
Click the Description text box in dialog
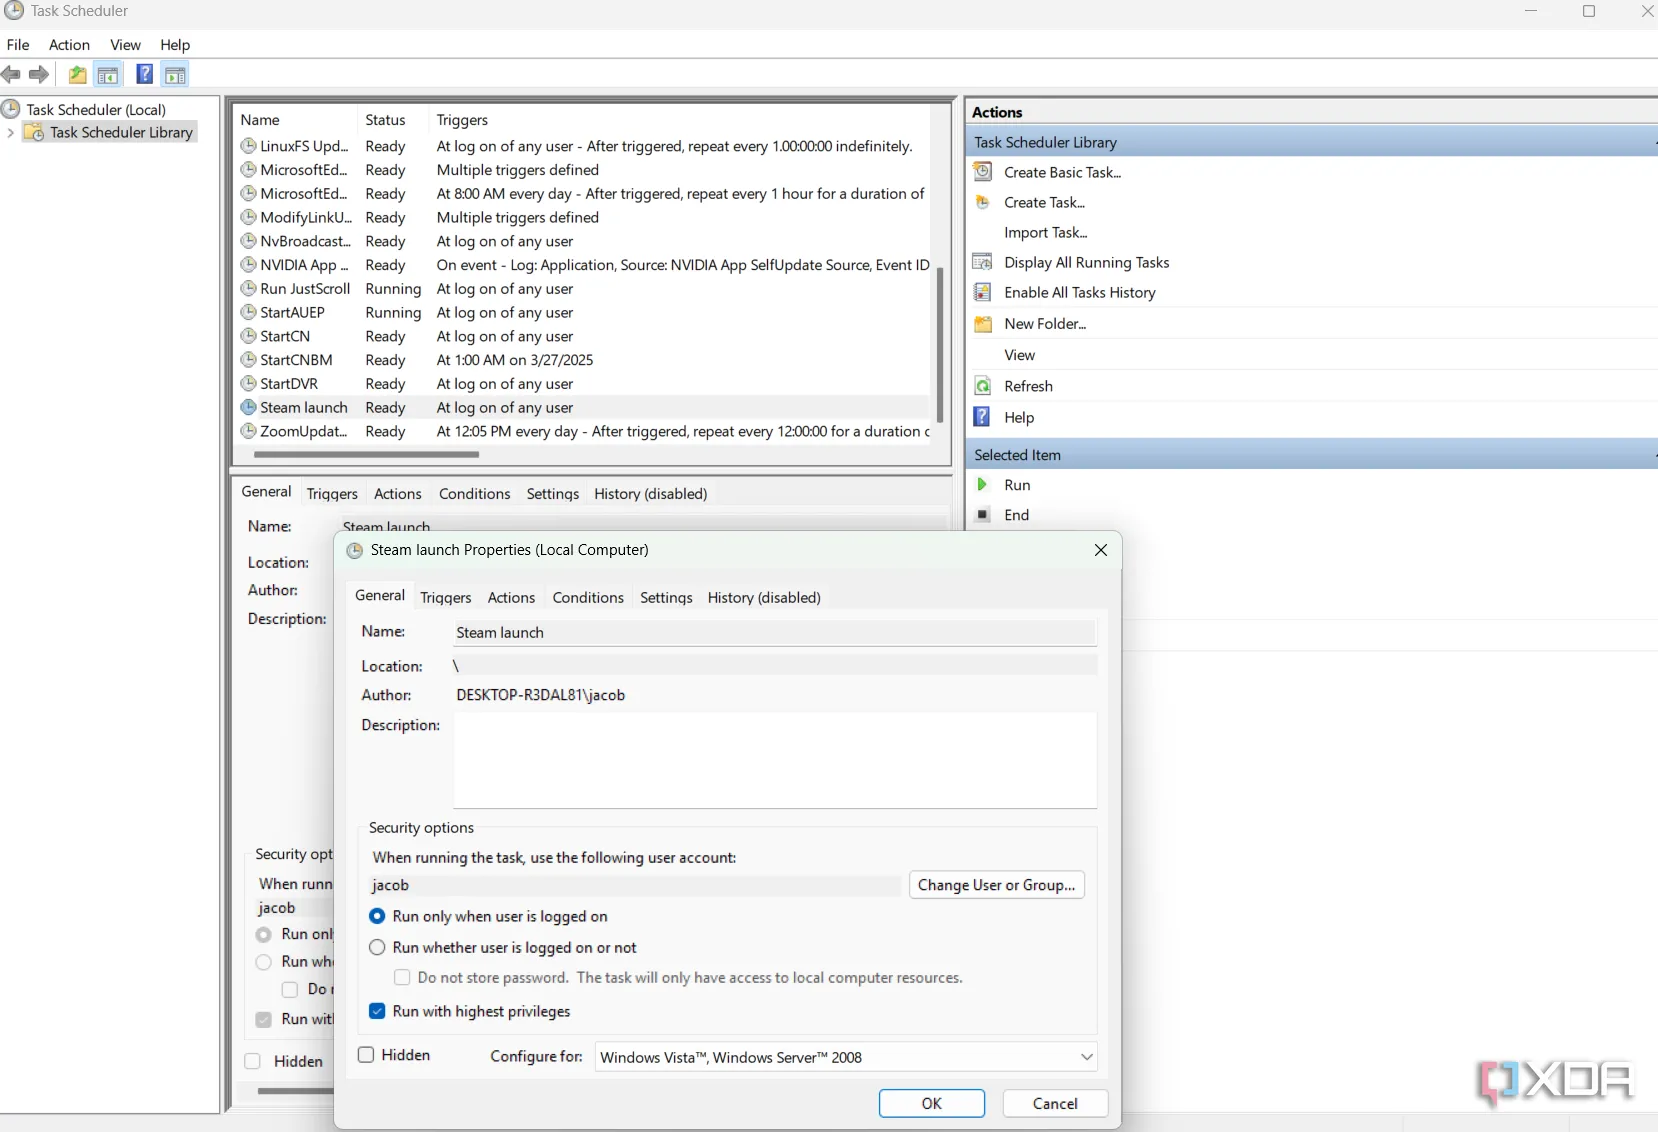click(x=775, y=760)
